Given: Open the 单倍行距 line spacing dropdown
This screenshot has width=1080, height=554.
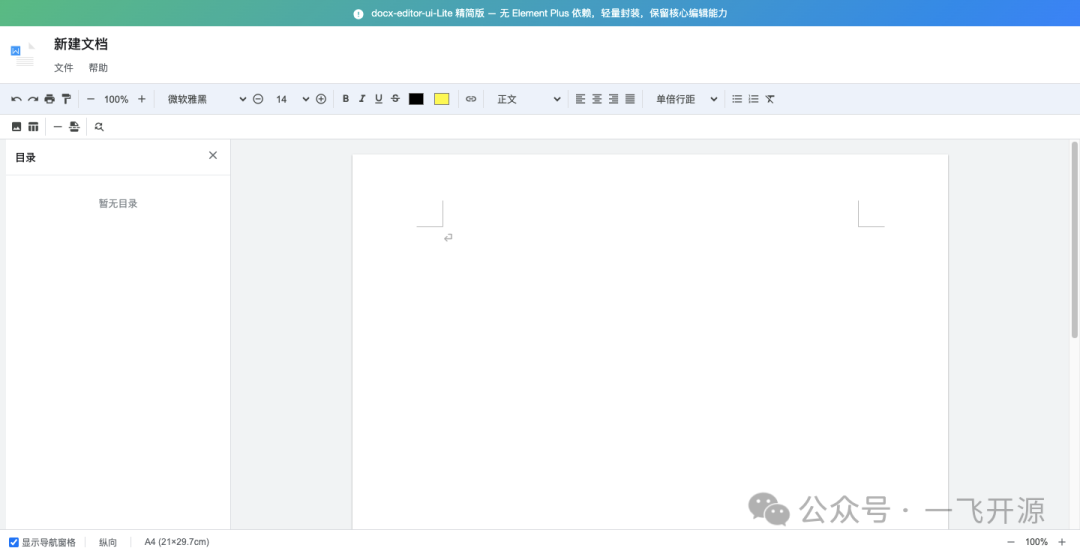Looking at the screenshot, I should click(686, 99).
